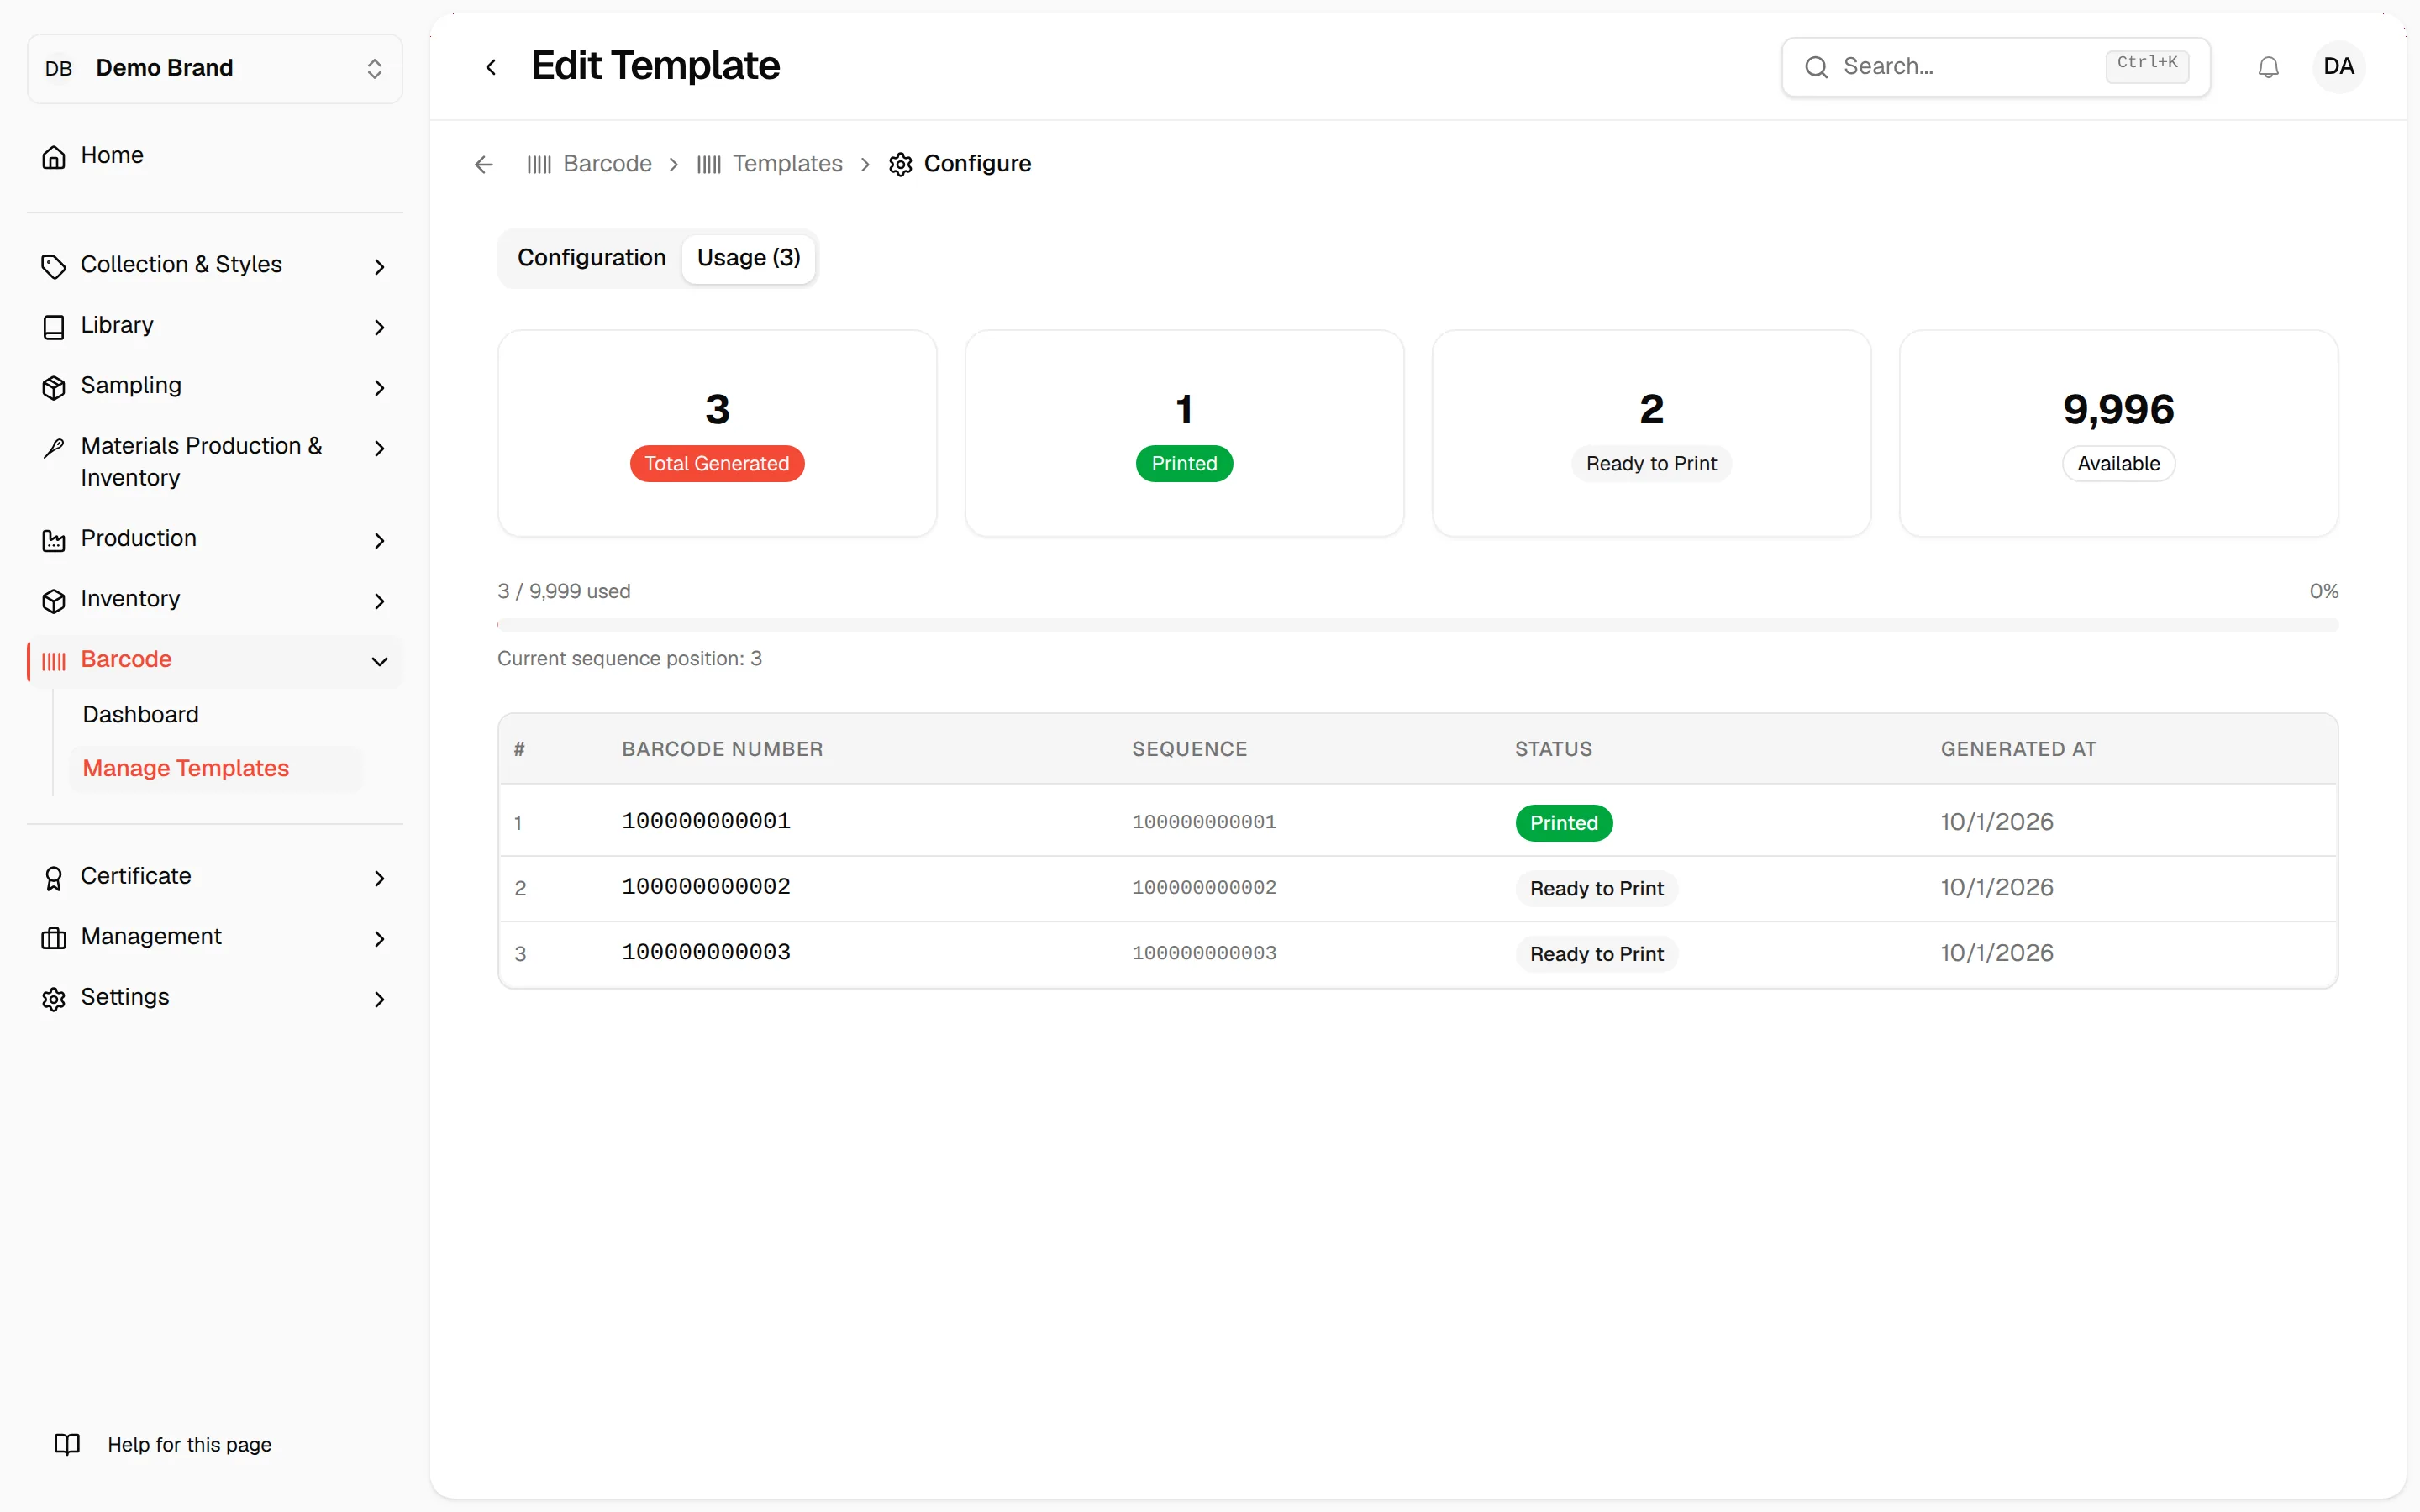Click the Search input field

[x=1995, y=67]
